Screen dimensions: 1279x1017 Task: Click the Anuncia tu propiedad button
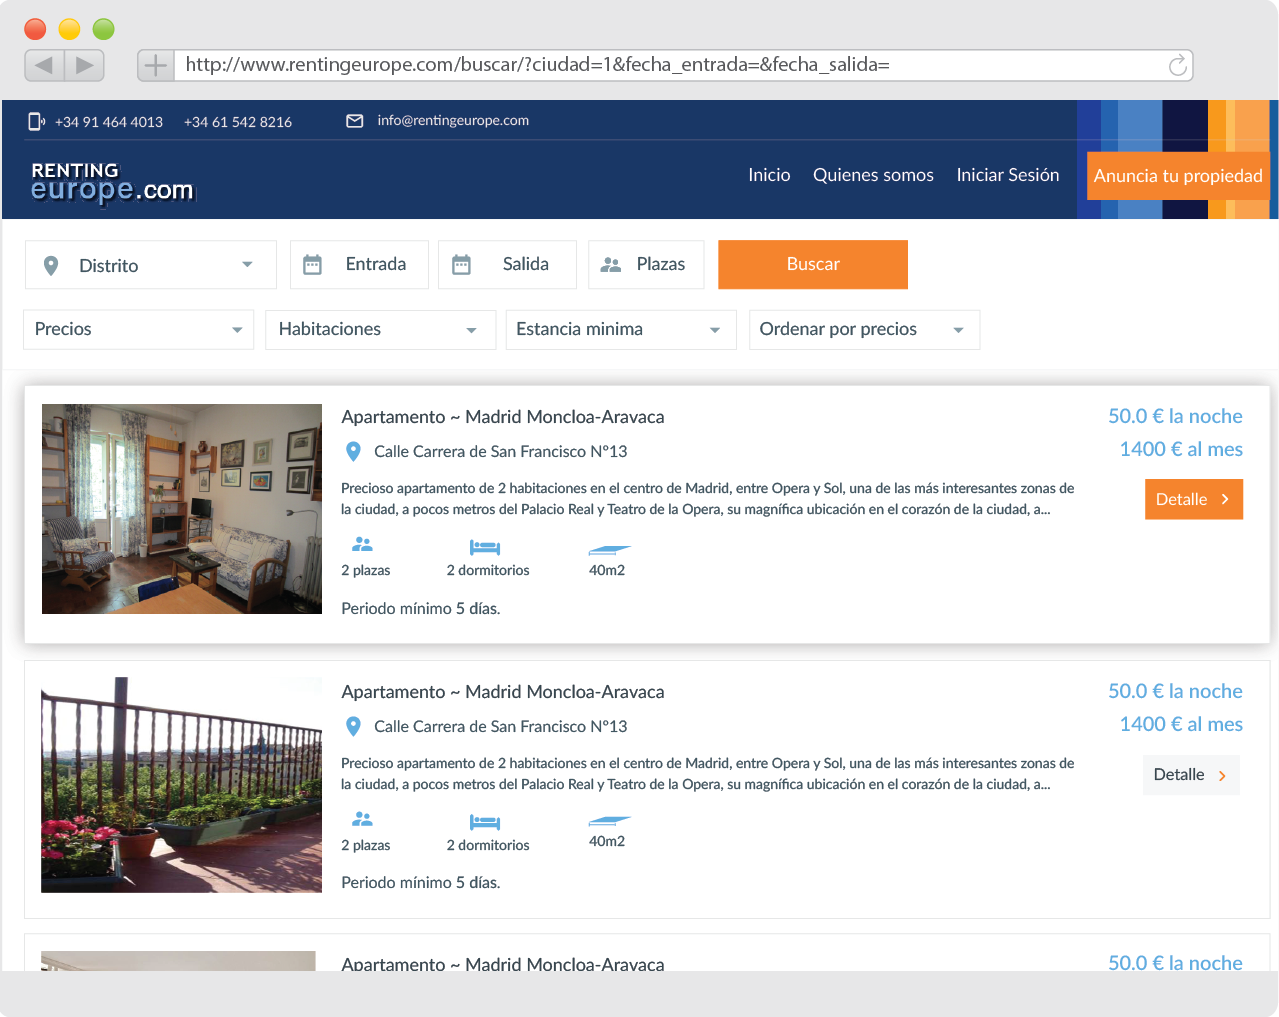(1178, 176)
